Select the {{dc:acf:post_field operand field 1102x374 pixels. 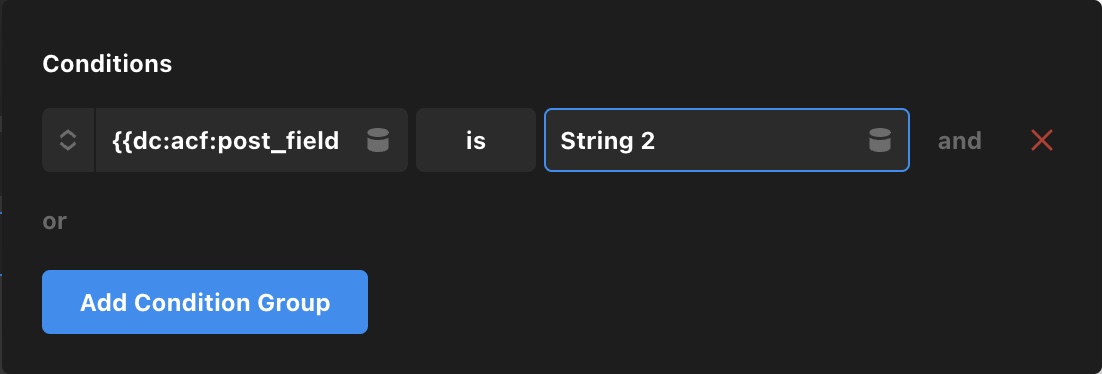point(251,140)
